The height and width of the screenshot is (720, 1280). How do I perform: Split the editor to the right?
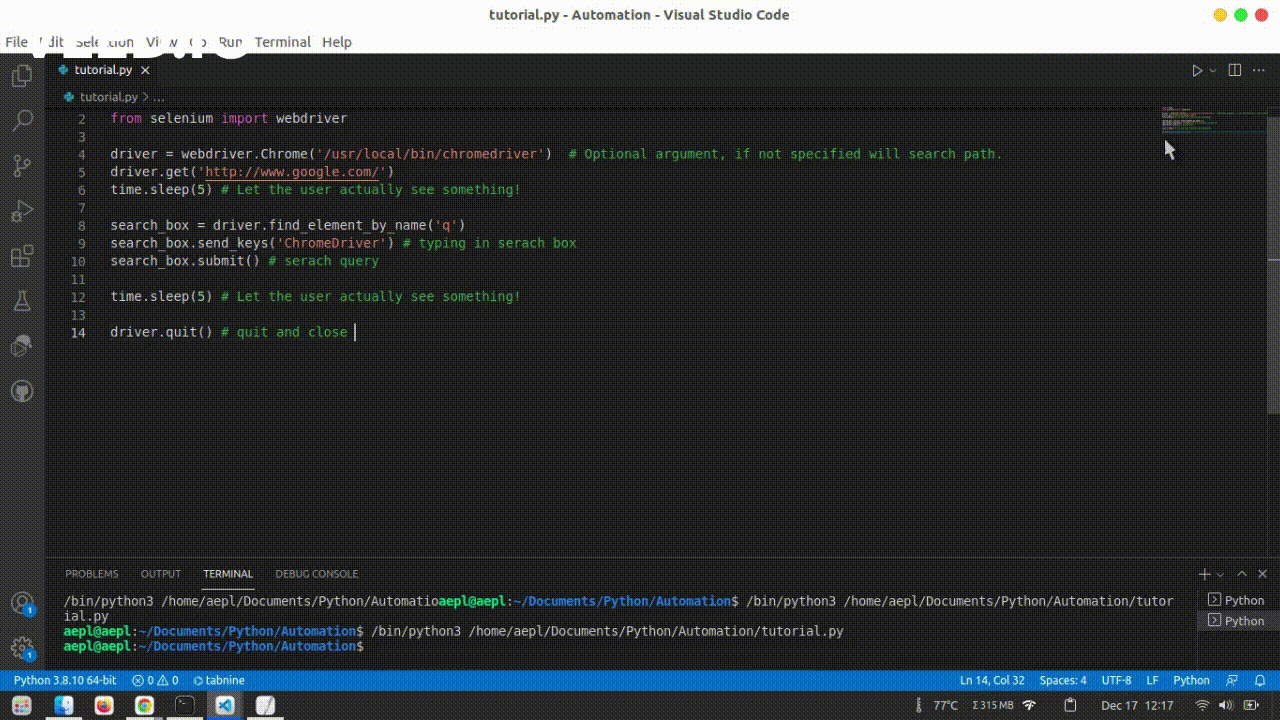click(x=1235, y=70)
